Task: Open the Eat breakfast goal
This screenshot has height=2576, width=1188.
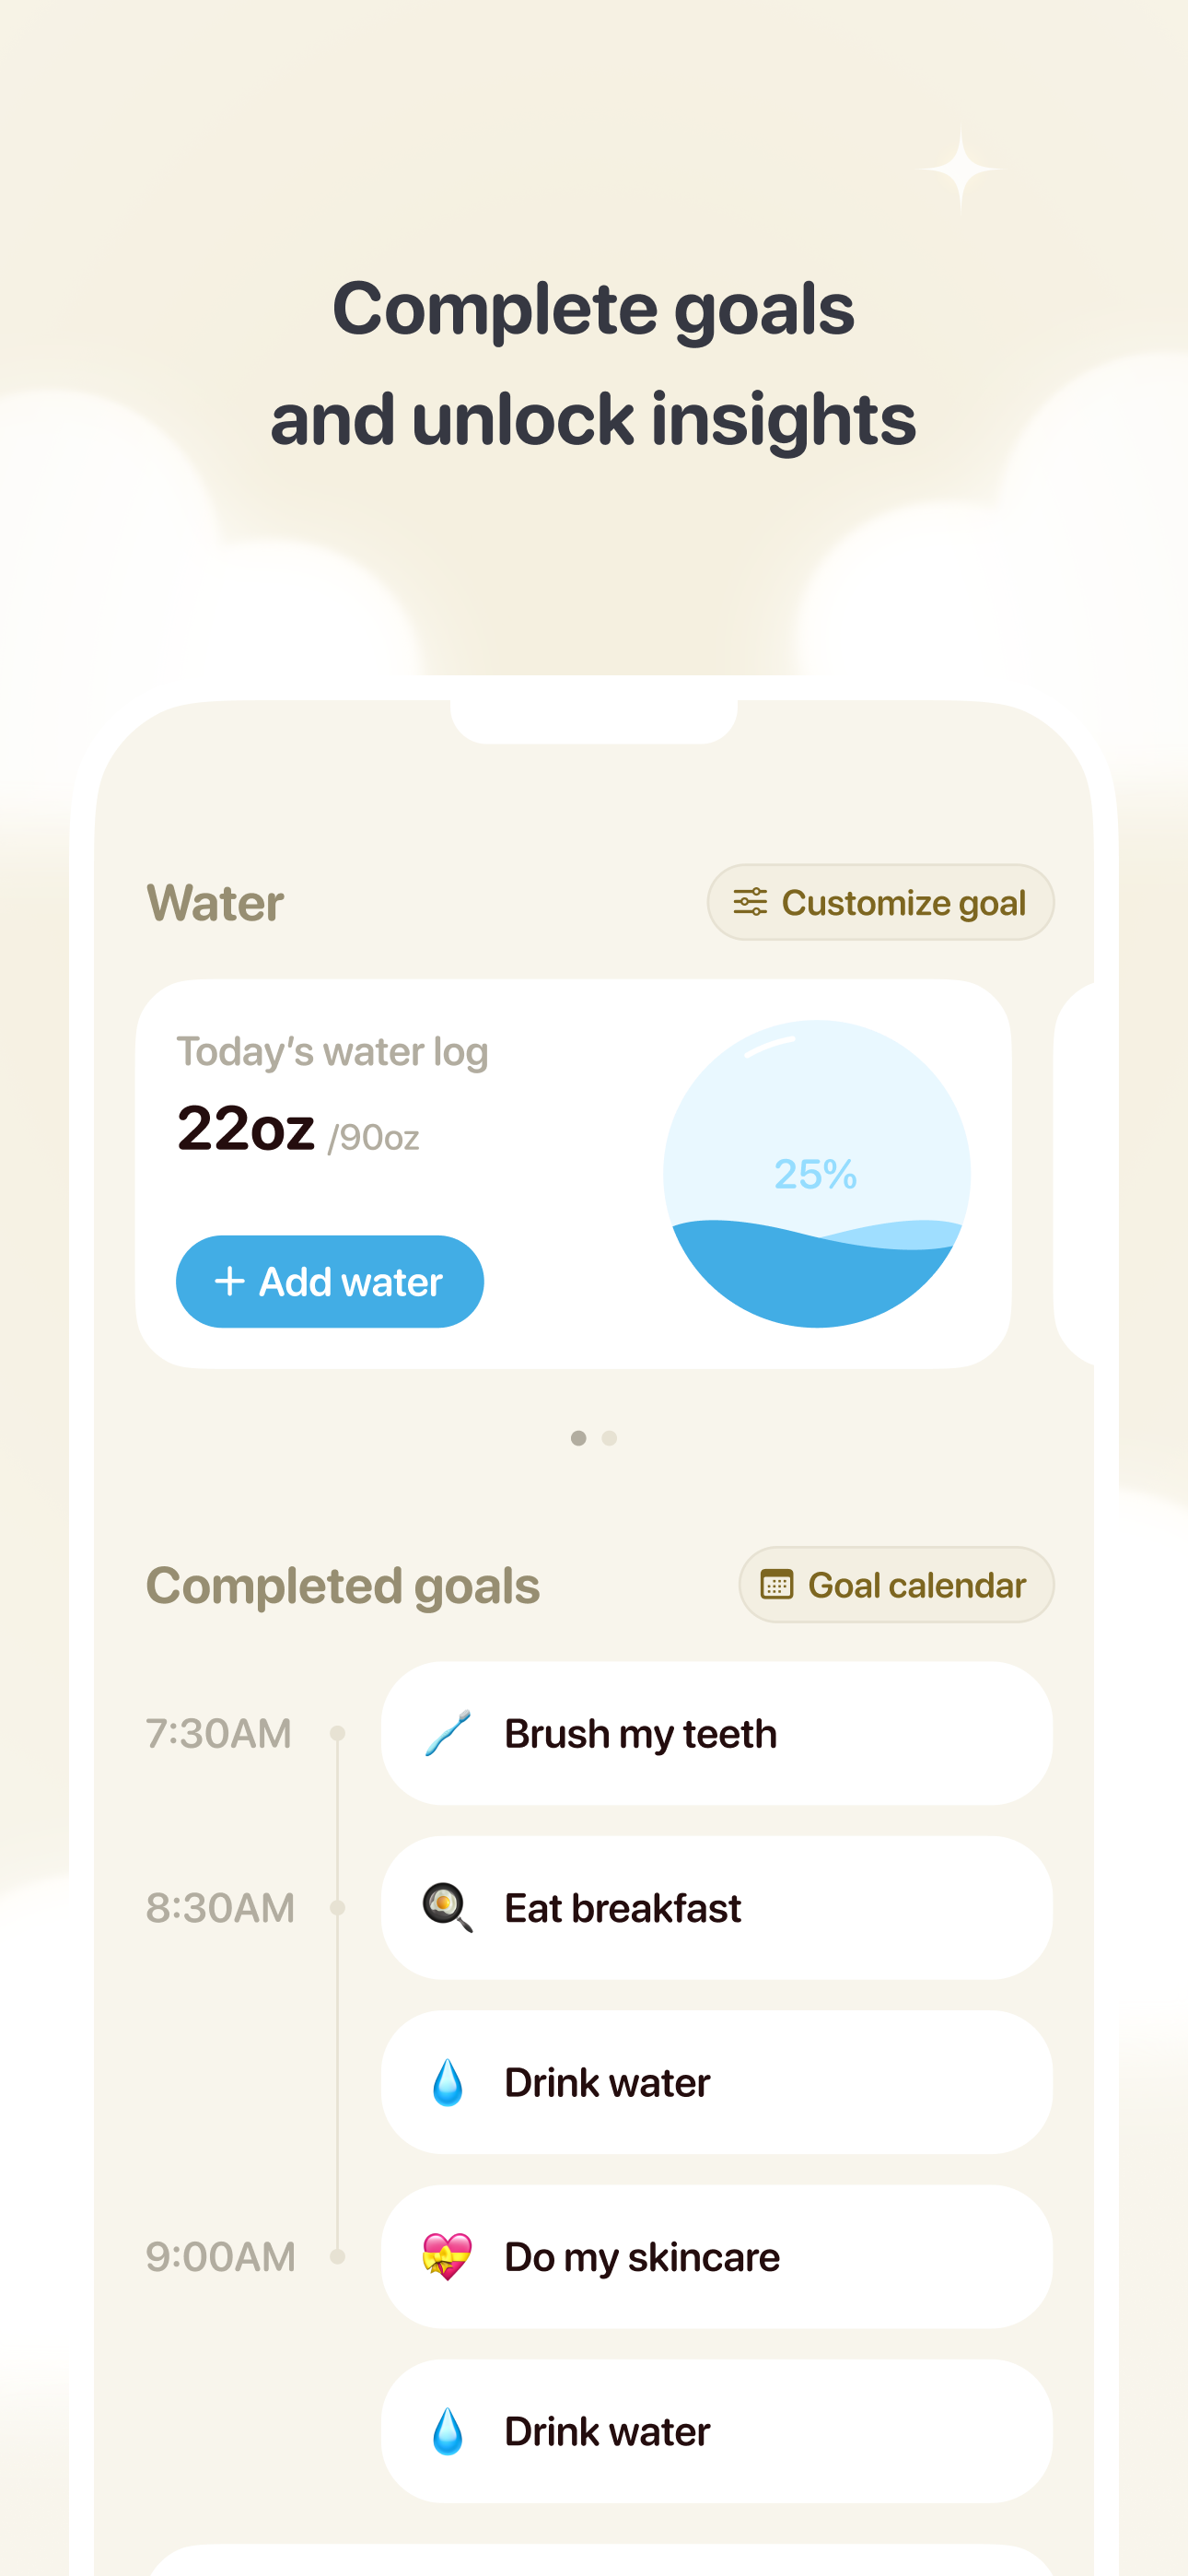Action: (x=716, y=1907)
